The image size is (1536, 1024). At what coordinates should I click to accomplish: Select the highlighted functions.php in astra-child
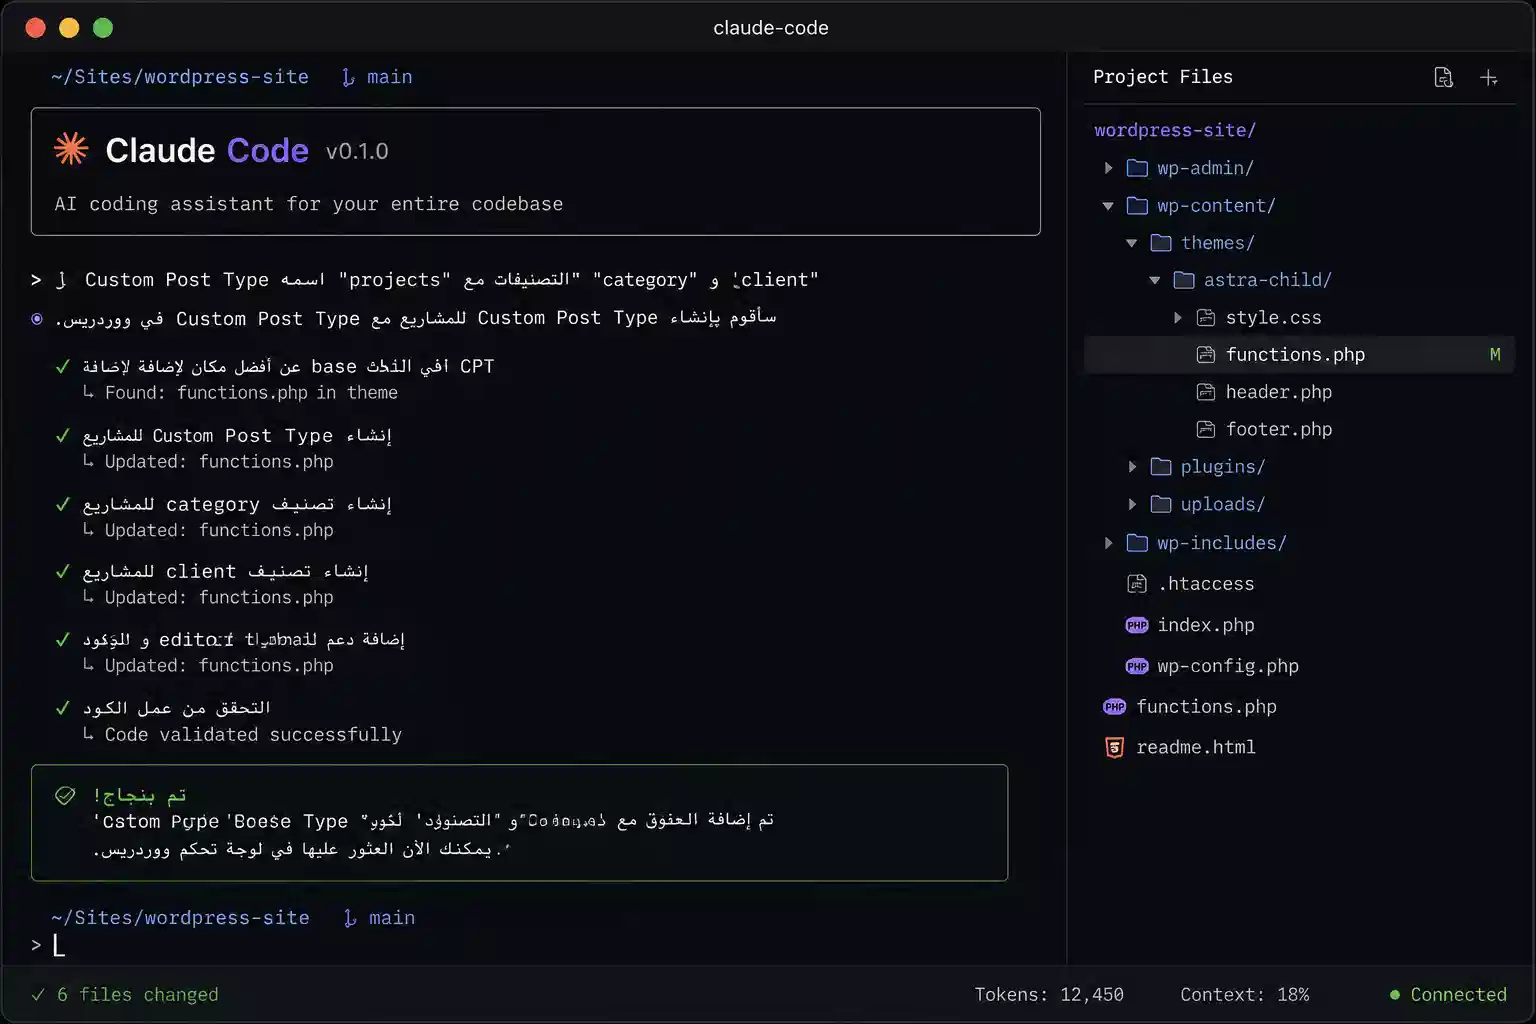pos(1299,355)
